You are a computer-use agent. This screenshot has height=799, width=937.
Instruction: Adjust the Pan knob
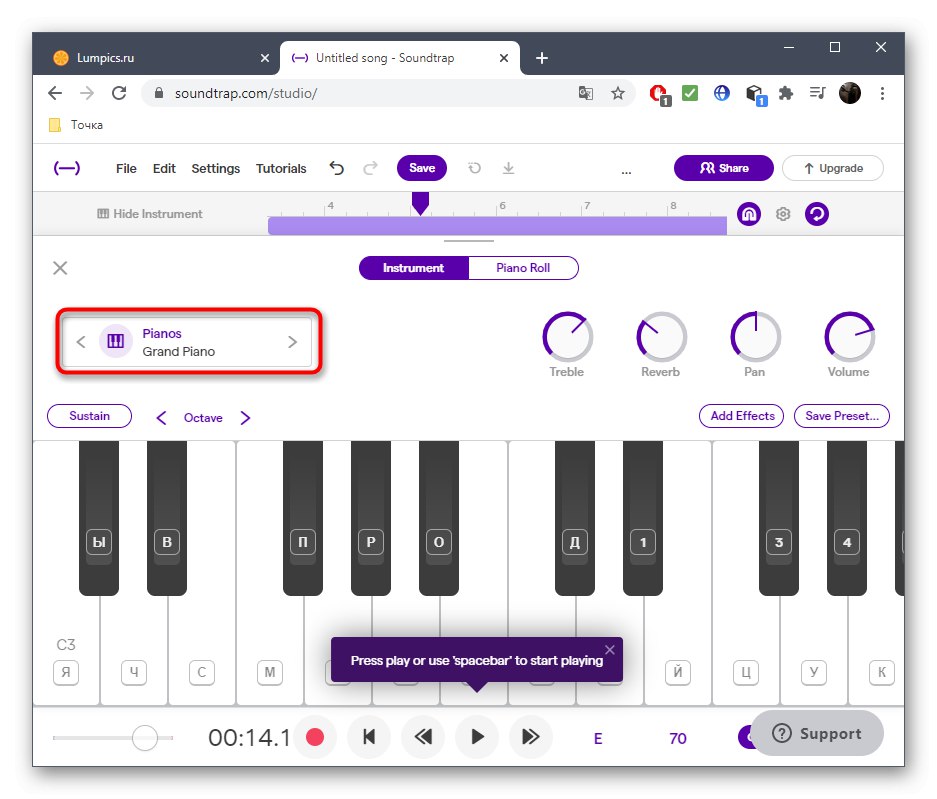tap(755, 336)
